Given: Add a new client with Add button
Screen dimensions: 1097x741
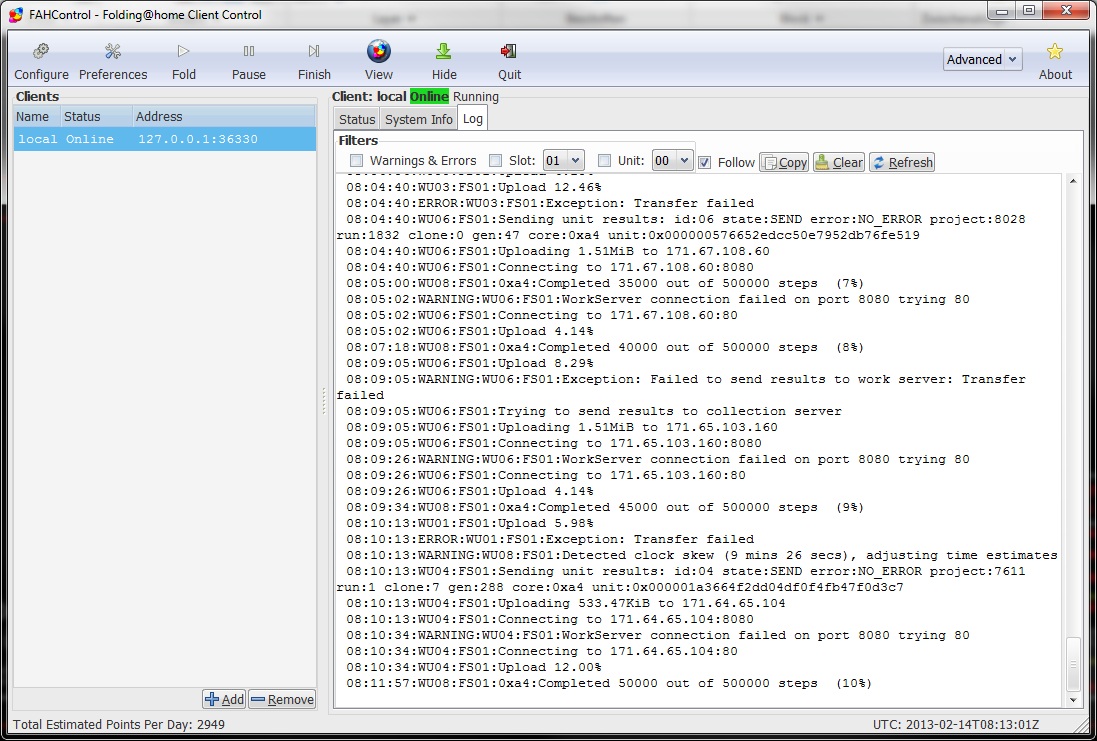Looking at the screenshot, I should pos(224,699).
